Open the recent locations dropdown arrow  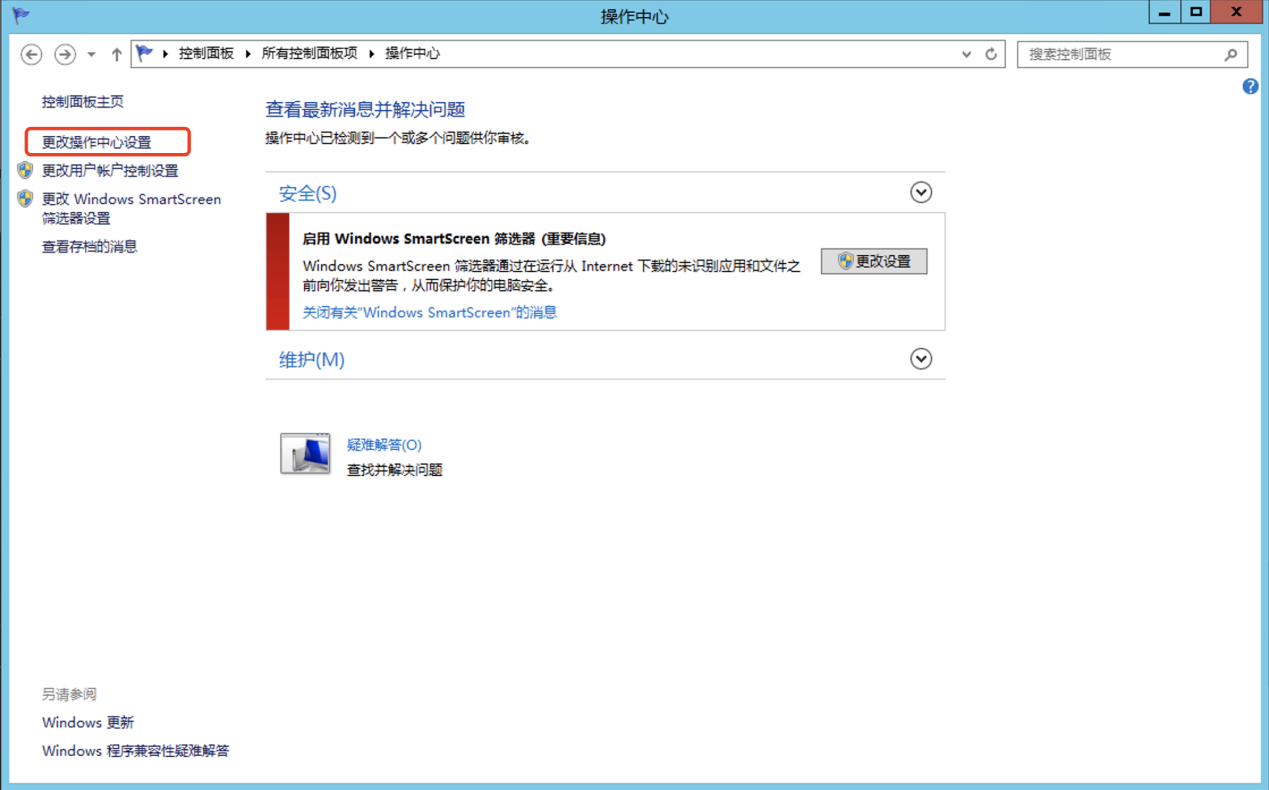click(91, 54)
